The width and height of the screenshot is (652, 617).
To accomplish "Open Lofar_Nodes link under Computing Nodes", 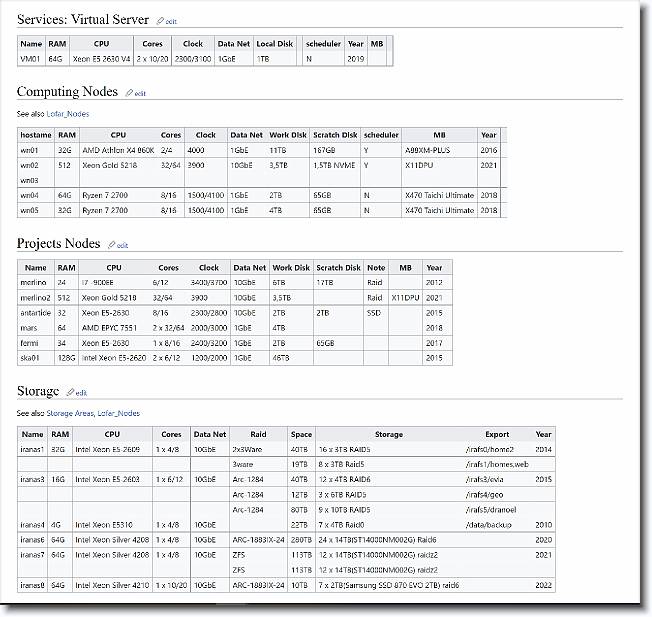I will [x=68, y=114].
